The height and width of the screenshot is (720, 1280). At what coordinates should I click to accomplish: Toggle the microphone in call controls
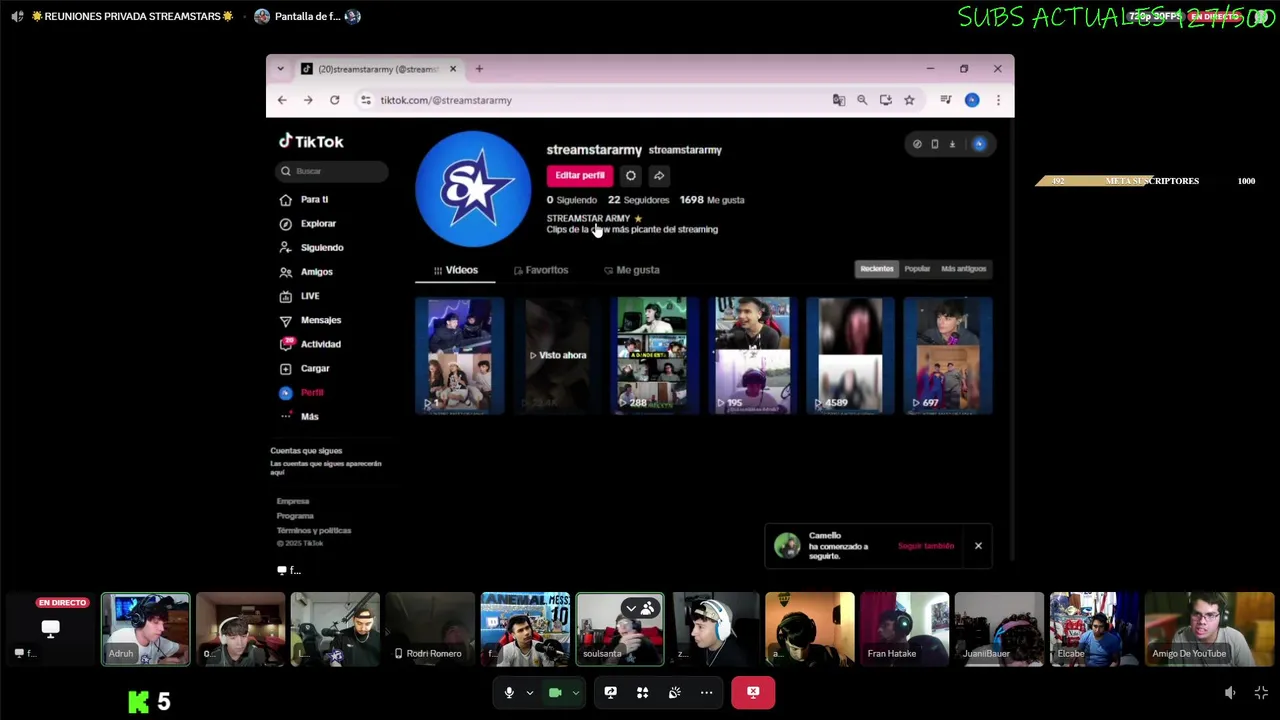[x=509, y=692]
